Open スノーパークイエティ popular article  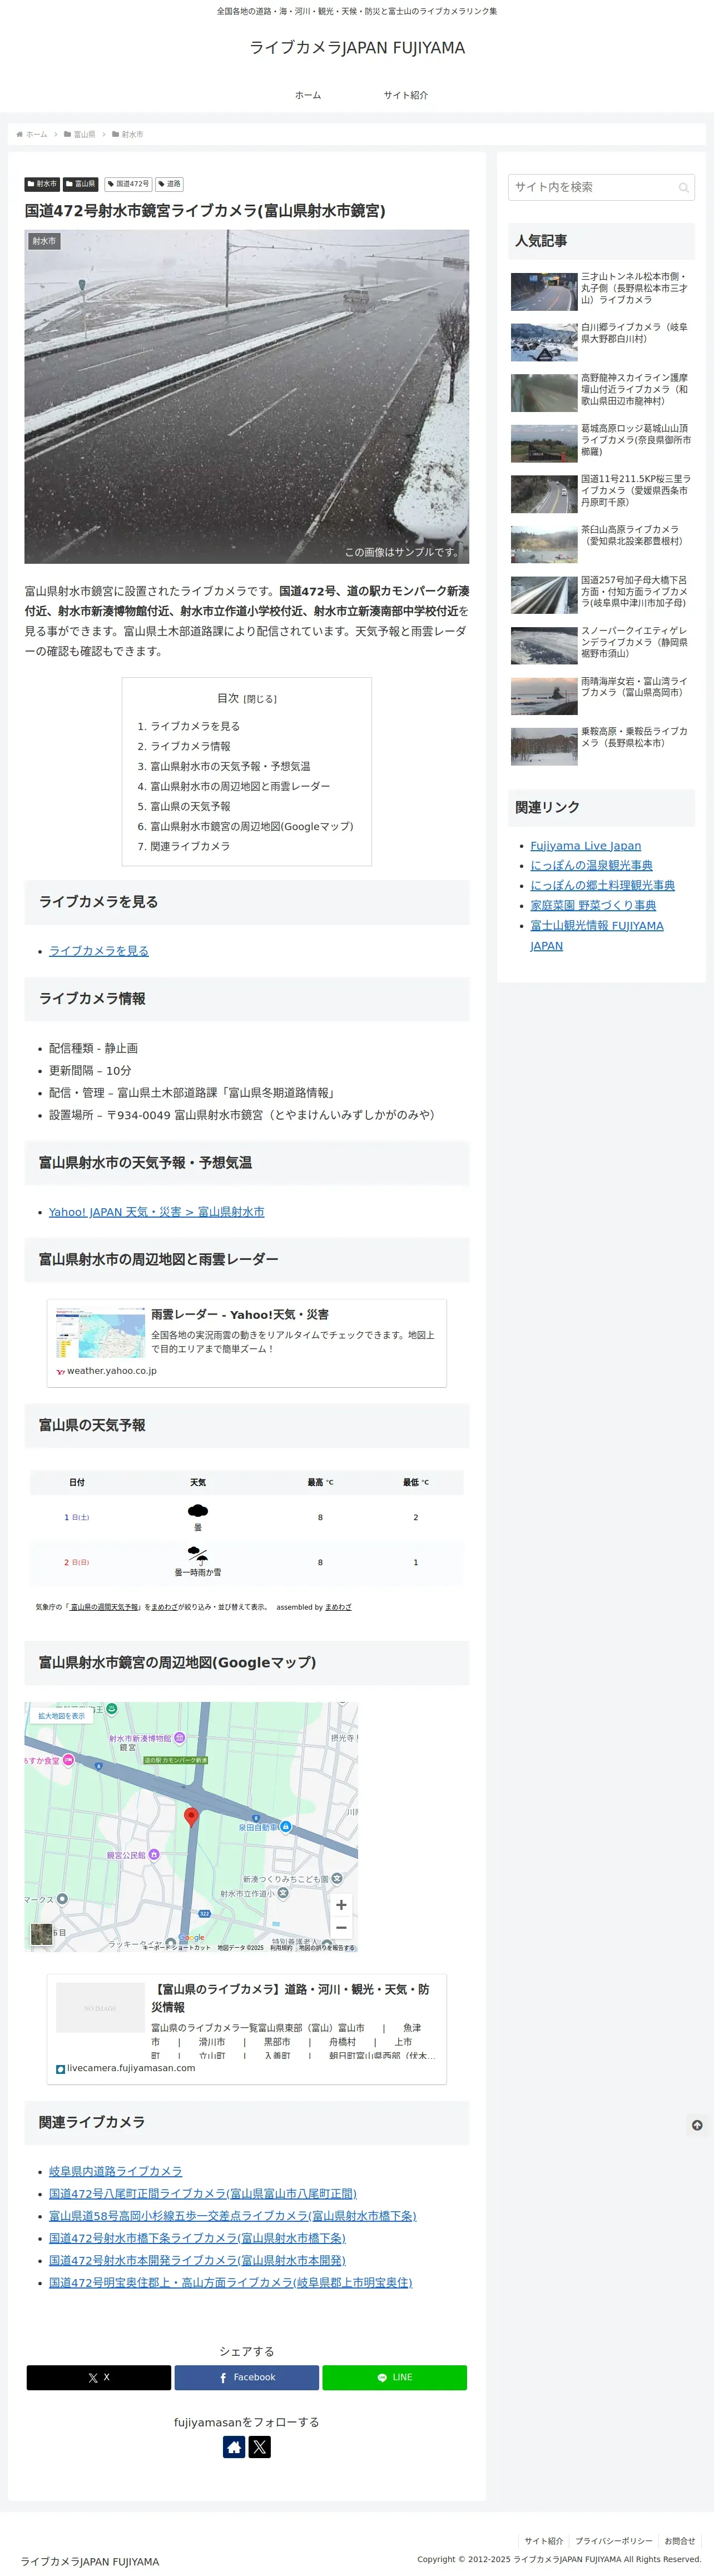click(x=601, y=645)
